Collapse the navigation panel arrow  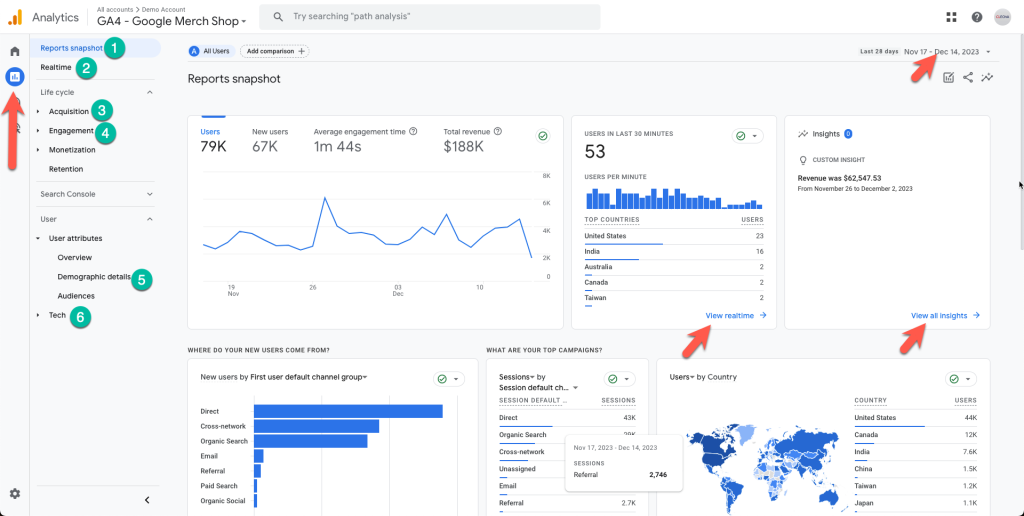[x=147, y=500]
